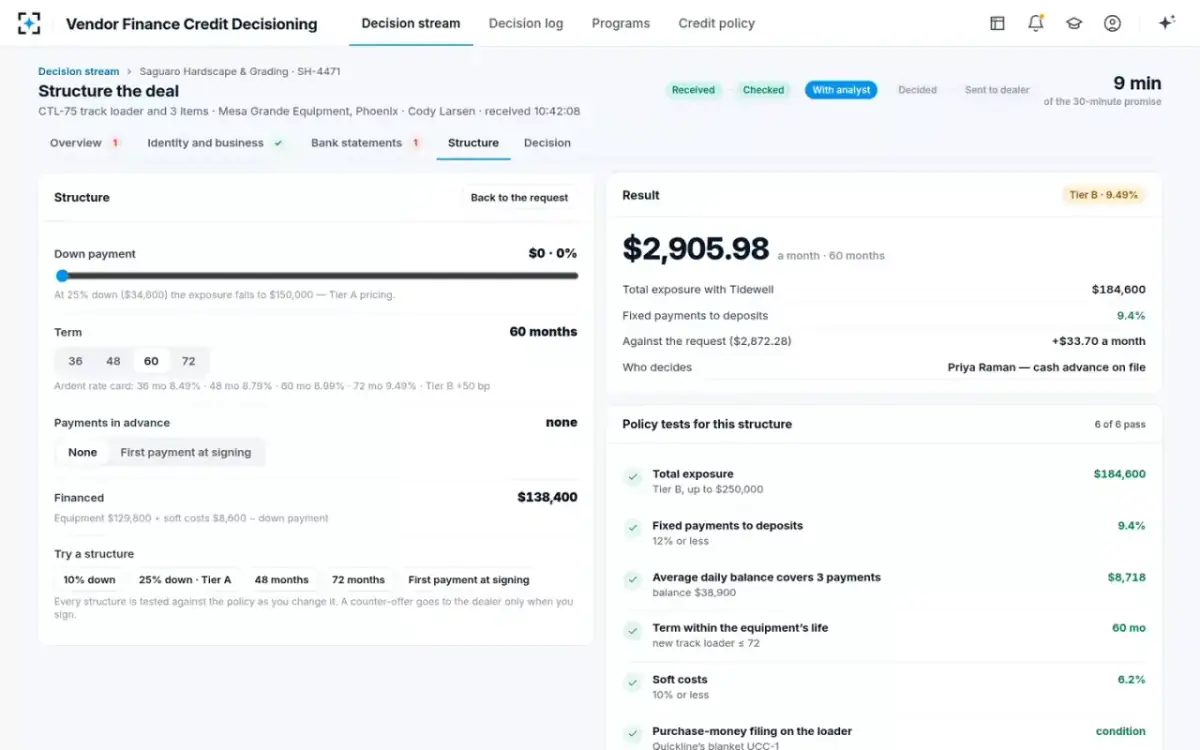Try the 10% down structure

tap(89, 580)
